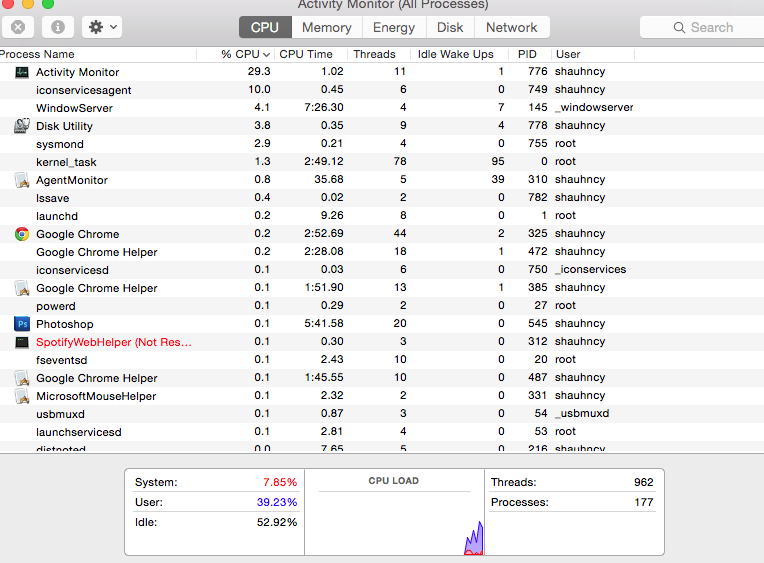Click the 95 idle wake ups value

[x=497, y=161]
